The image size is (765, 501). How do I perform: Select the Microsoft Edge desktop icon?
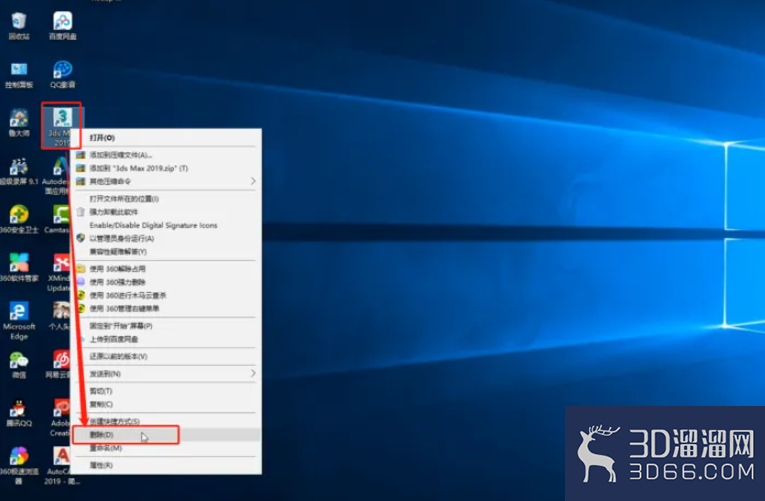19,321
